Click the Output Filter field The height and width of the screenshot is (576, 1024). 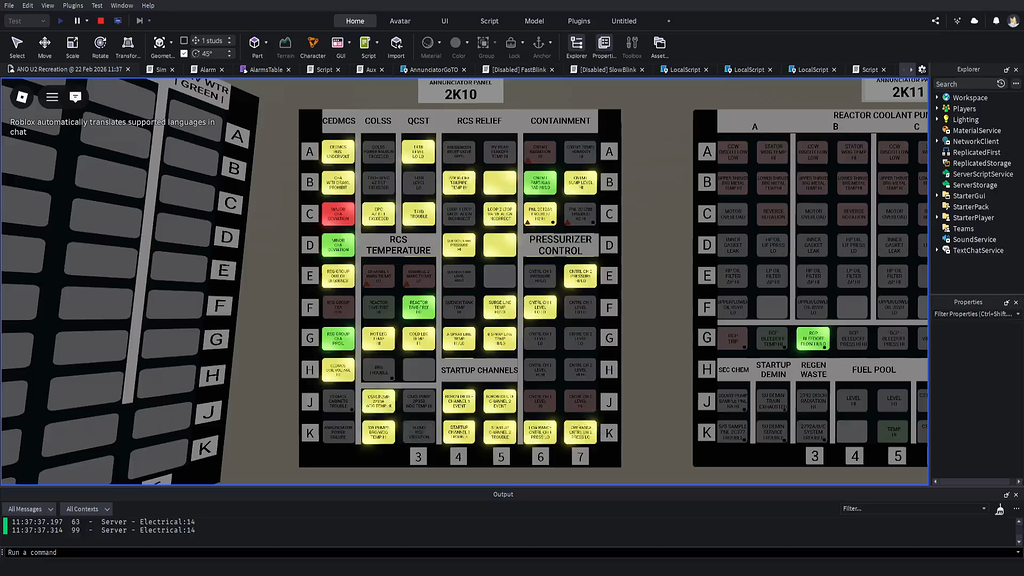tap(914, 509)
